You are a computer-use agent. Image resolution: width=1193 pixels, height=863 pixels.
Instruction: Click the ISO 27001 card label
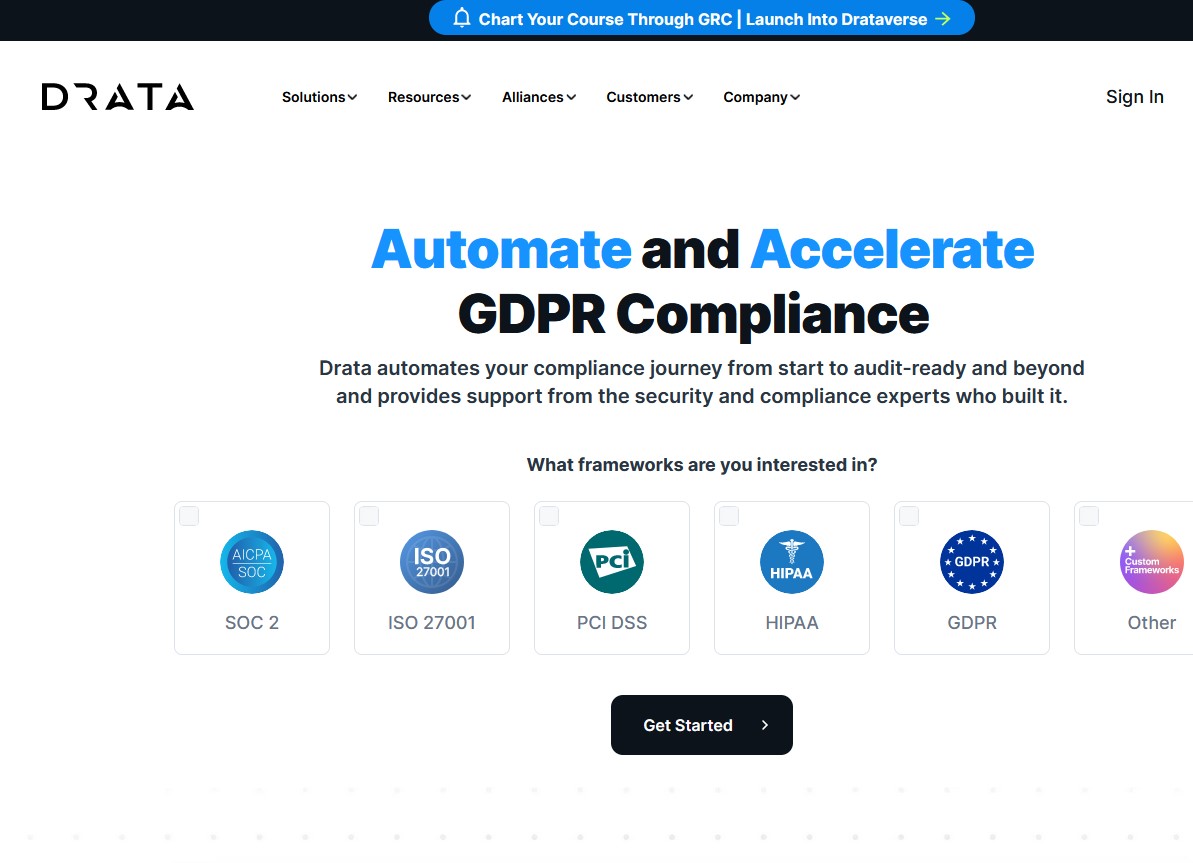pyautogui.click(x=432, y=623)
